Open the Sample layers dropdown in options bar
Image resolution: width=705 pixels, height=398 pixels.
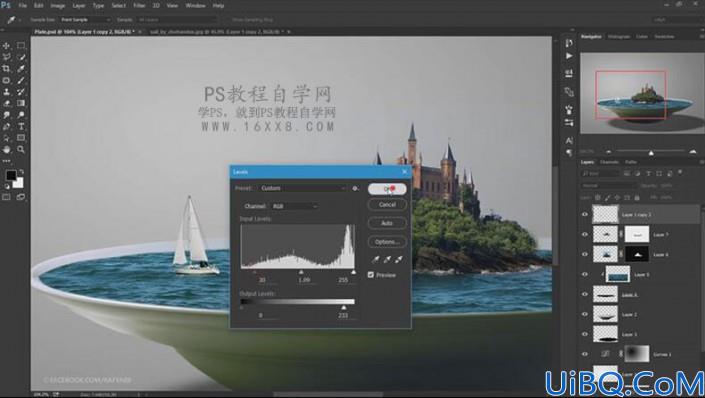click(177, 20)
